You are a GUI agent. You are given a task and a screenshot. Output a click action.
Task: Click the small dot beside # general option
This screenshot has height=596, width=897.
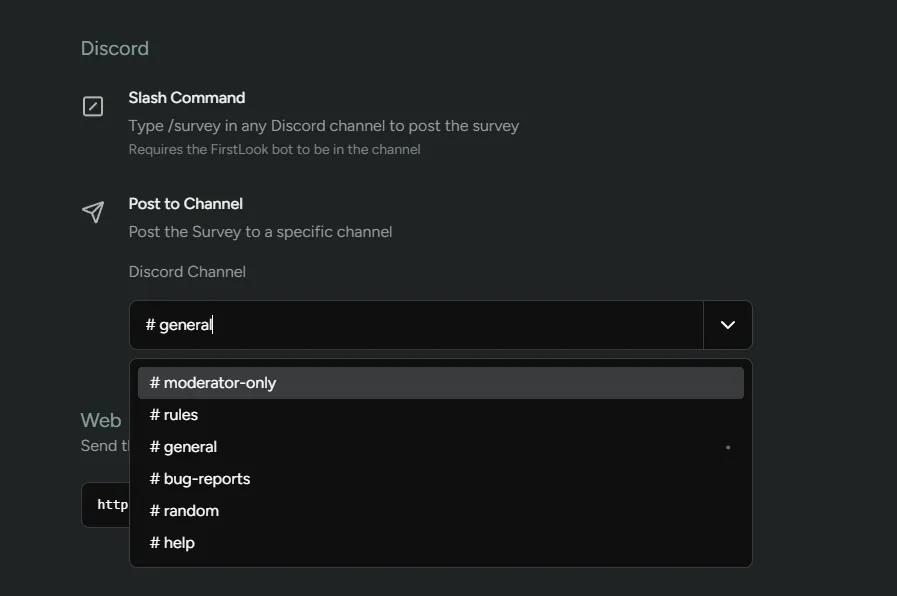pyautogui.click(x=727, y=447)
